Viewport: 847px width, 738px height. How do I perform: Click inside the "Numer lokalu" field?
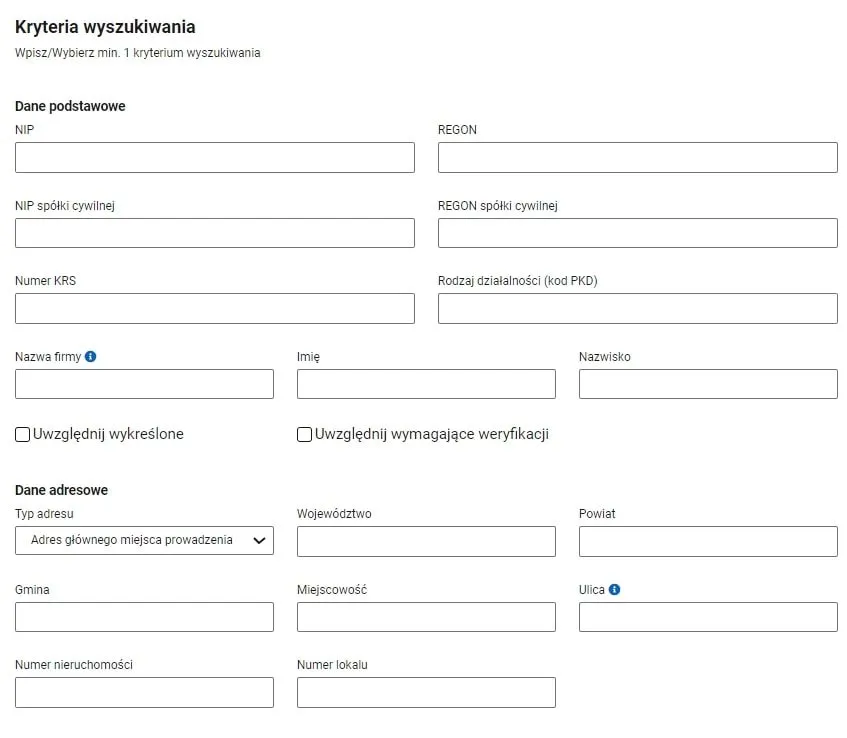(426, 691)
